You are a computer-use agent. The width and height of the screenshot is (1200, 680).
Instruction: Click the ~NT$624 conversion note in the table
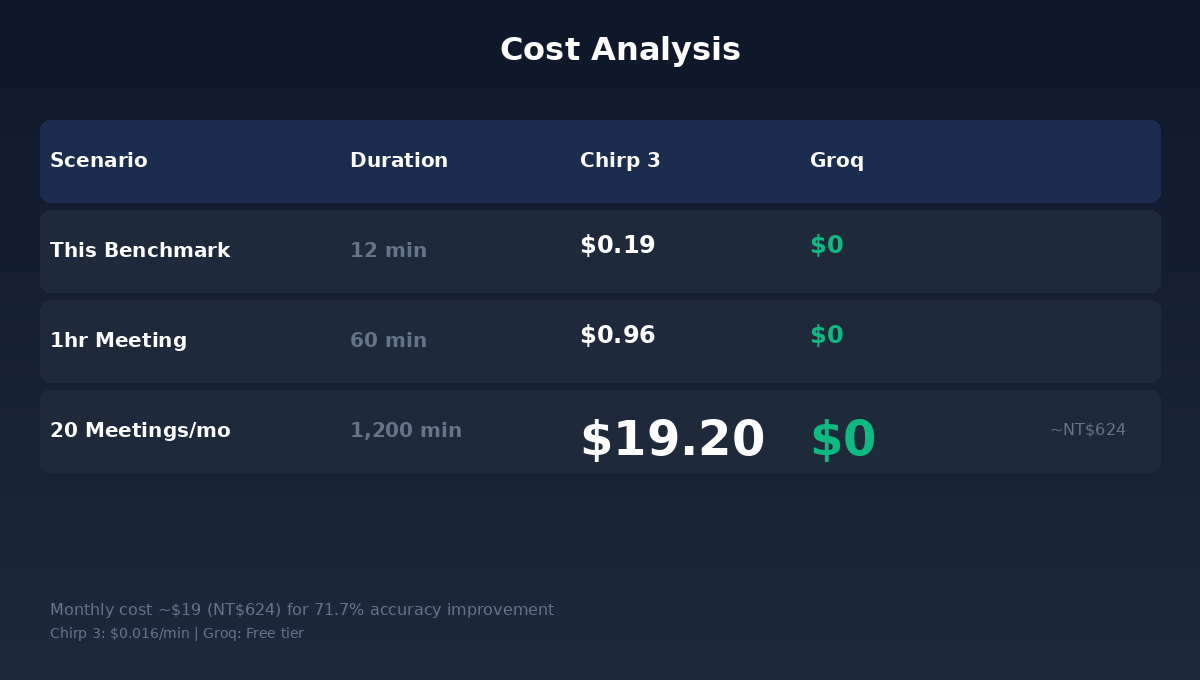1087,430
